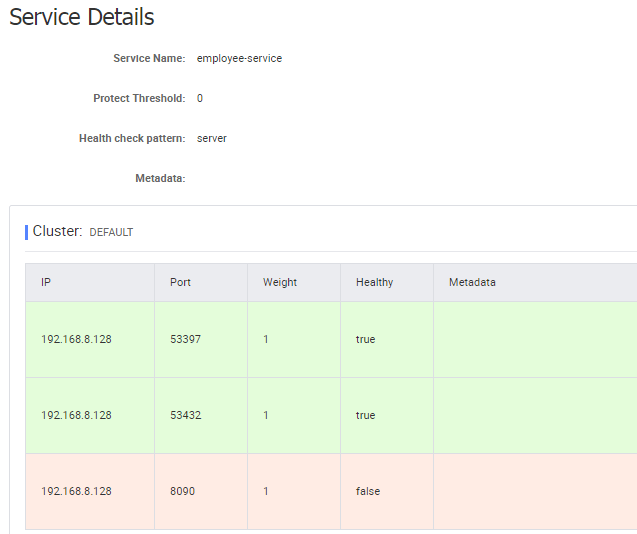This screenshot has width=637, height=534.
Task: Click the weight value in port 8090 row
Action: (x=266, y=492)
